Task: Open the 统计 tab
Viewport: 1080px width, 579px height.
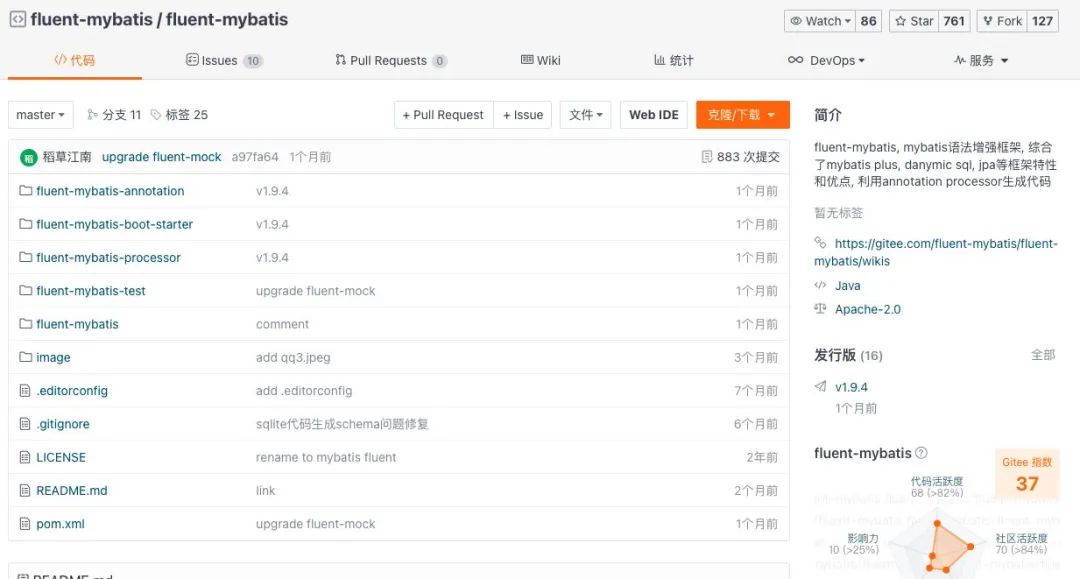Action: point(674,61)
